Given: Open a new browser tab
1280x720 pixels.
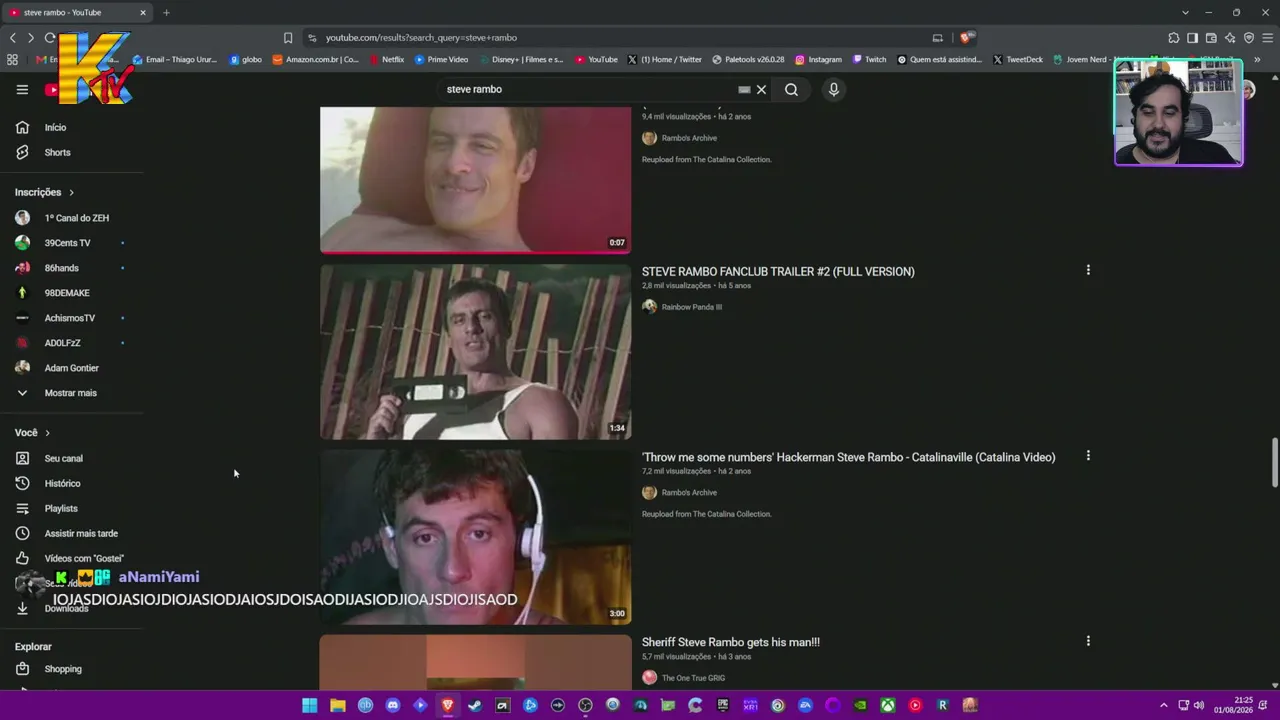Looking at the screenshot, I should [x=166, y=13].
